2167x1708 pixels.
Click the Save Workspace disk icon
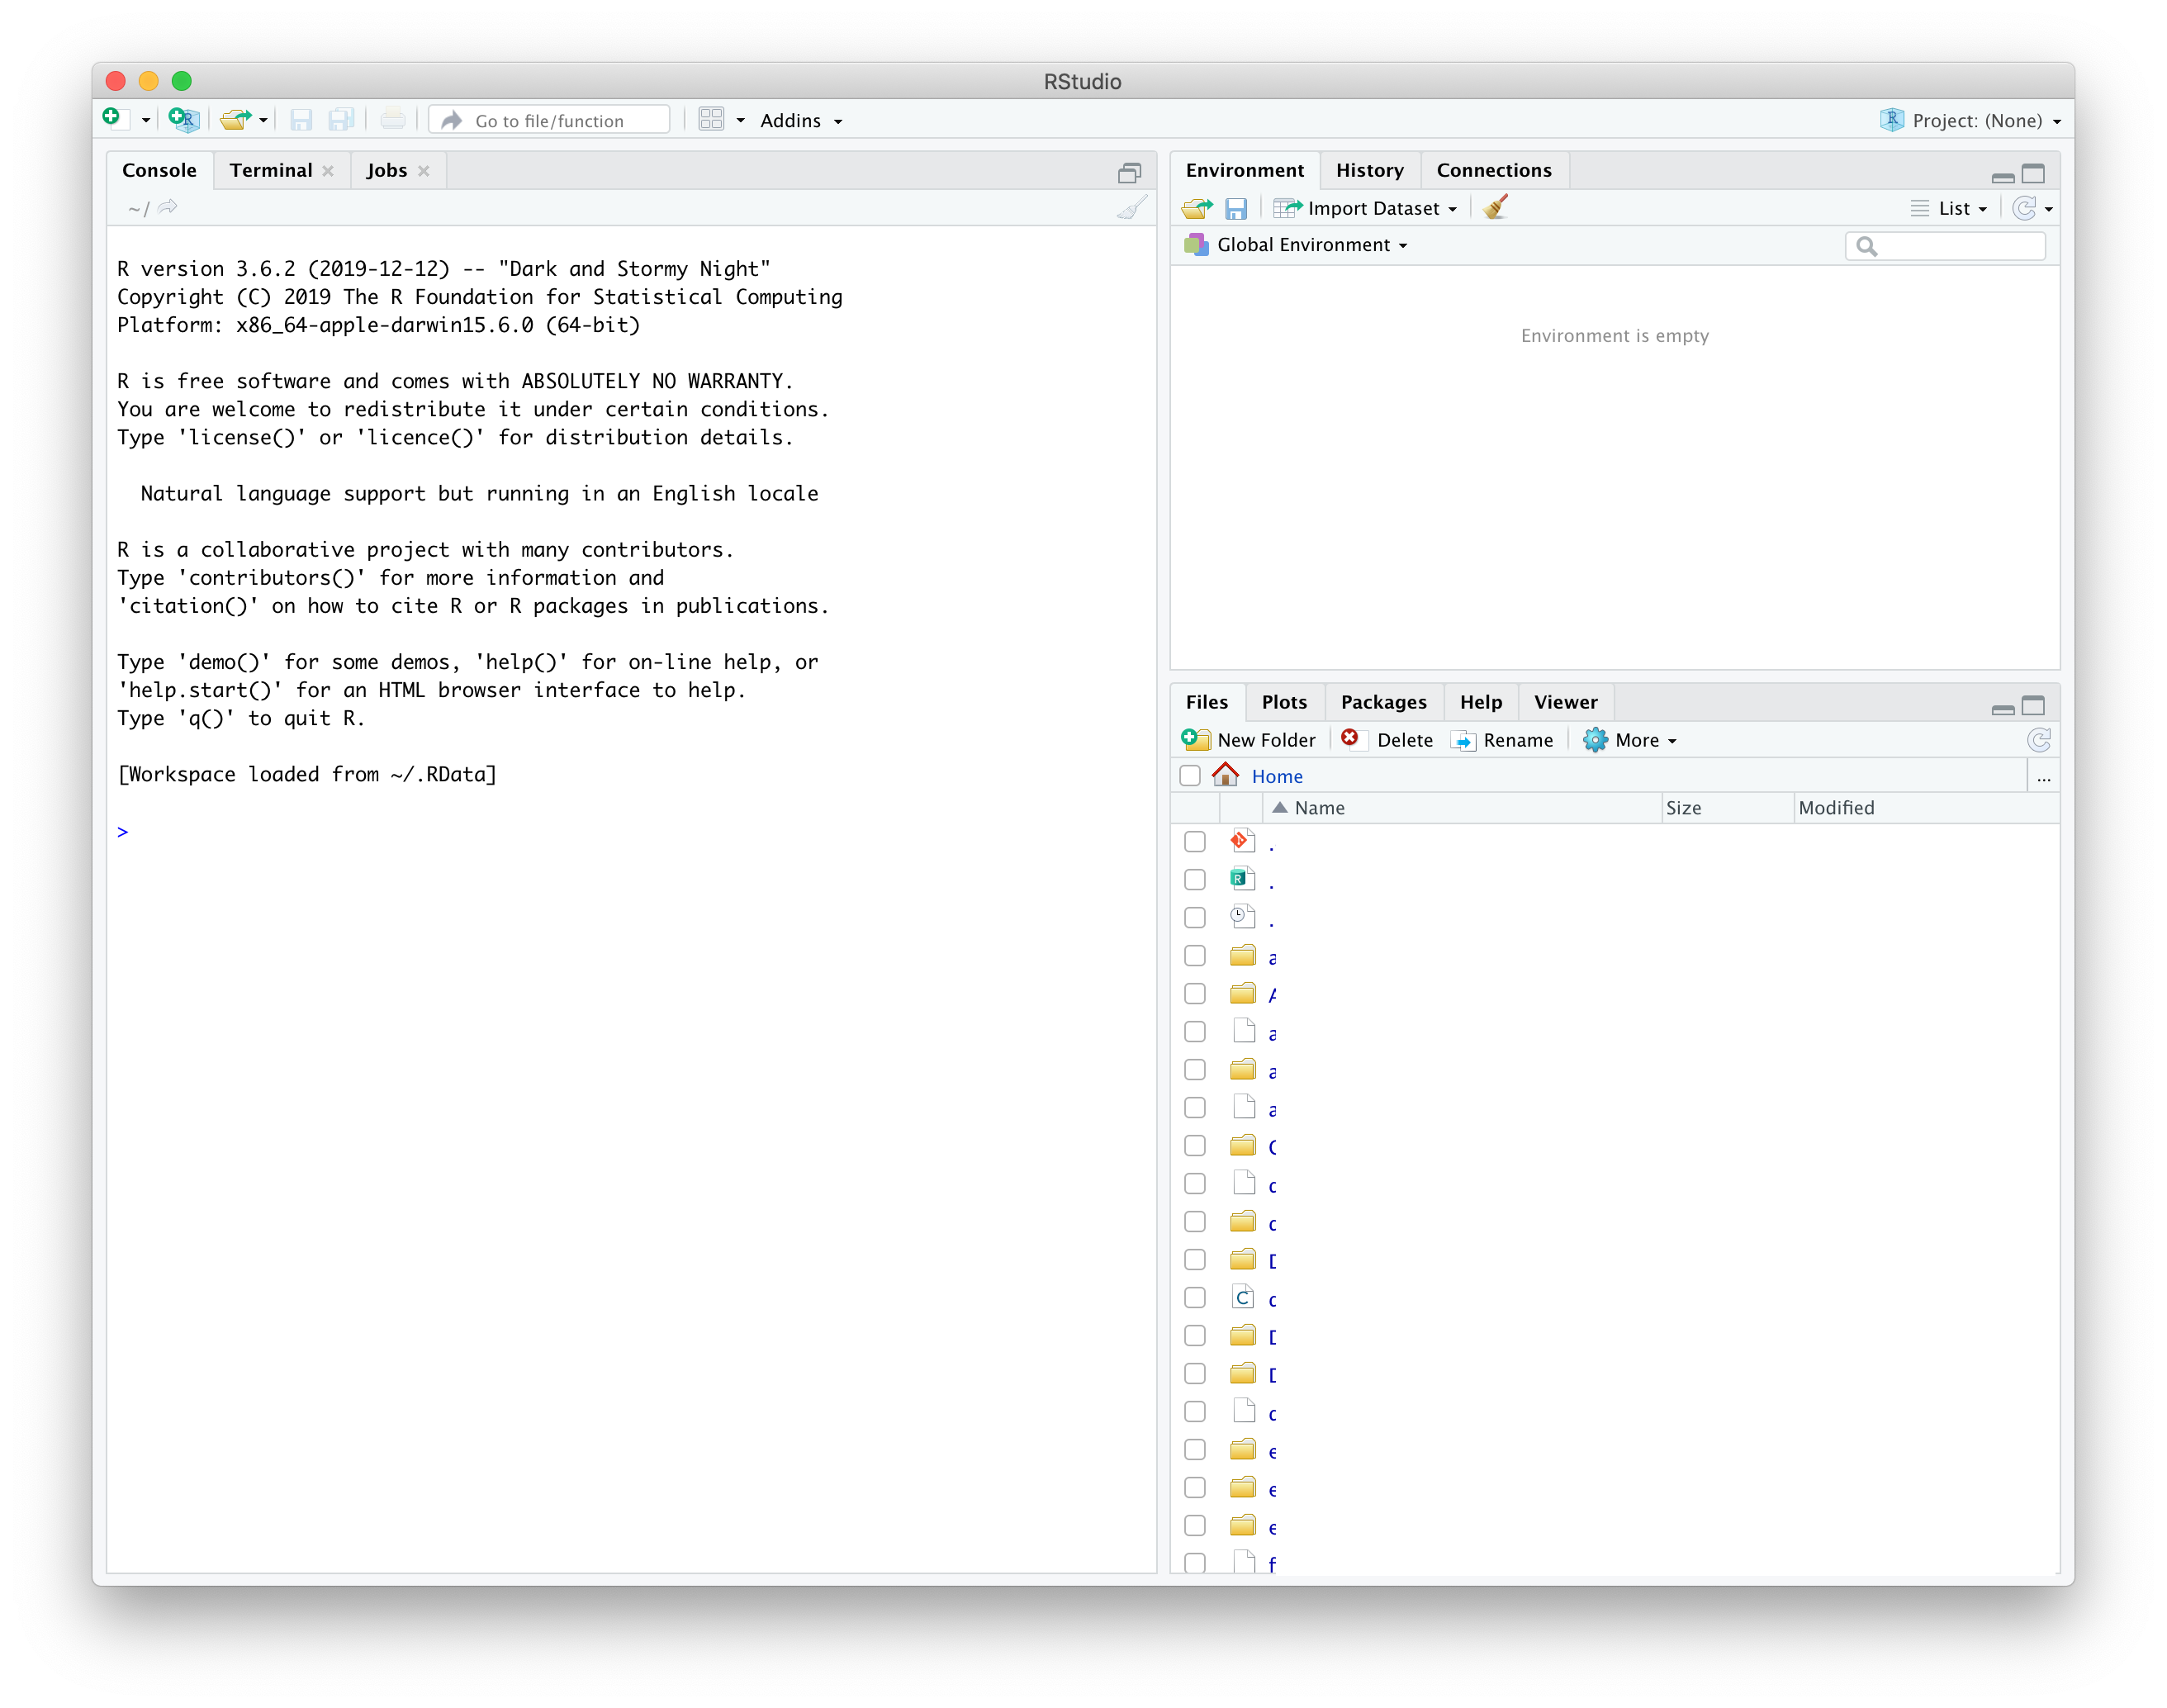(1236, 208)
